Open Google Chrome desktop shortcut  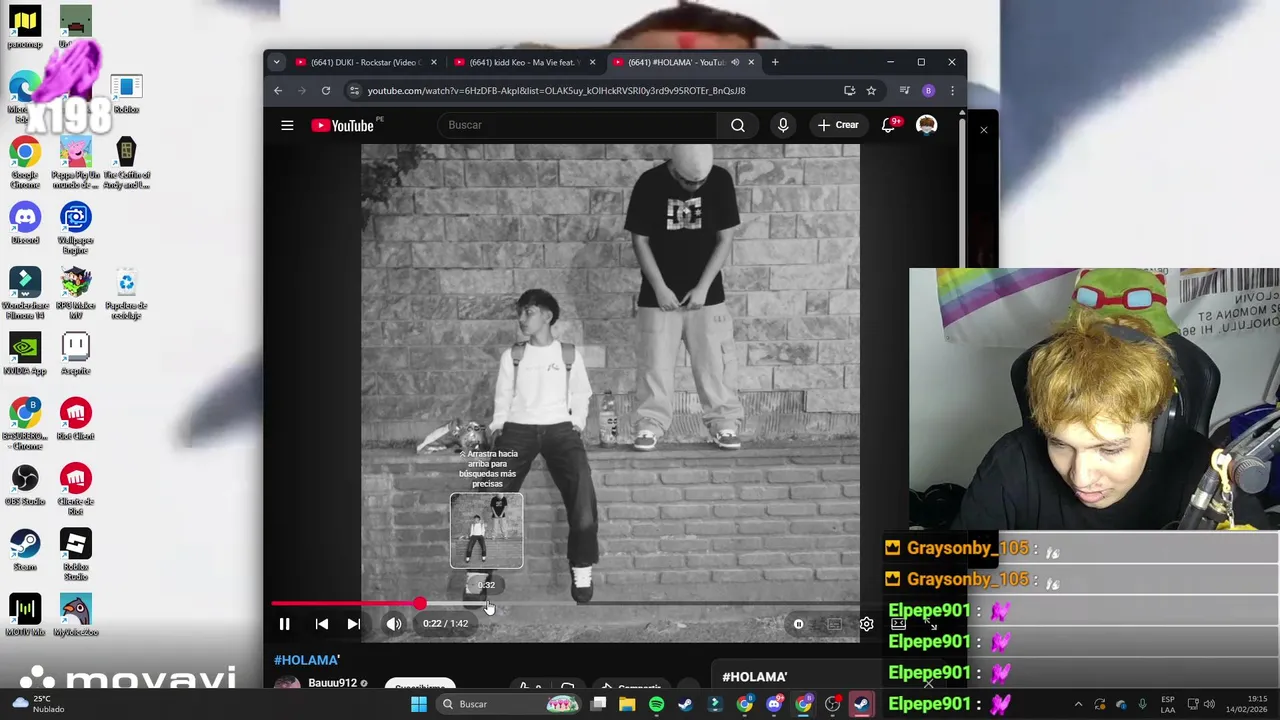[25, 163]
